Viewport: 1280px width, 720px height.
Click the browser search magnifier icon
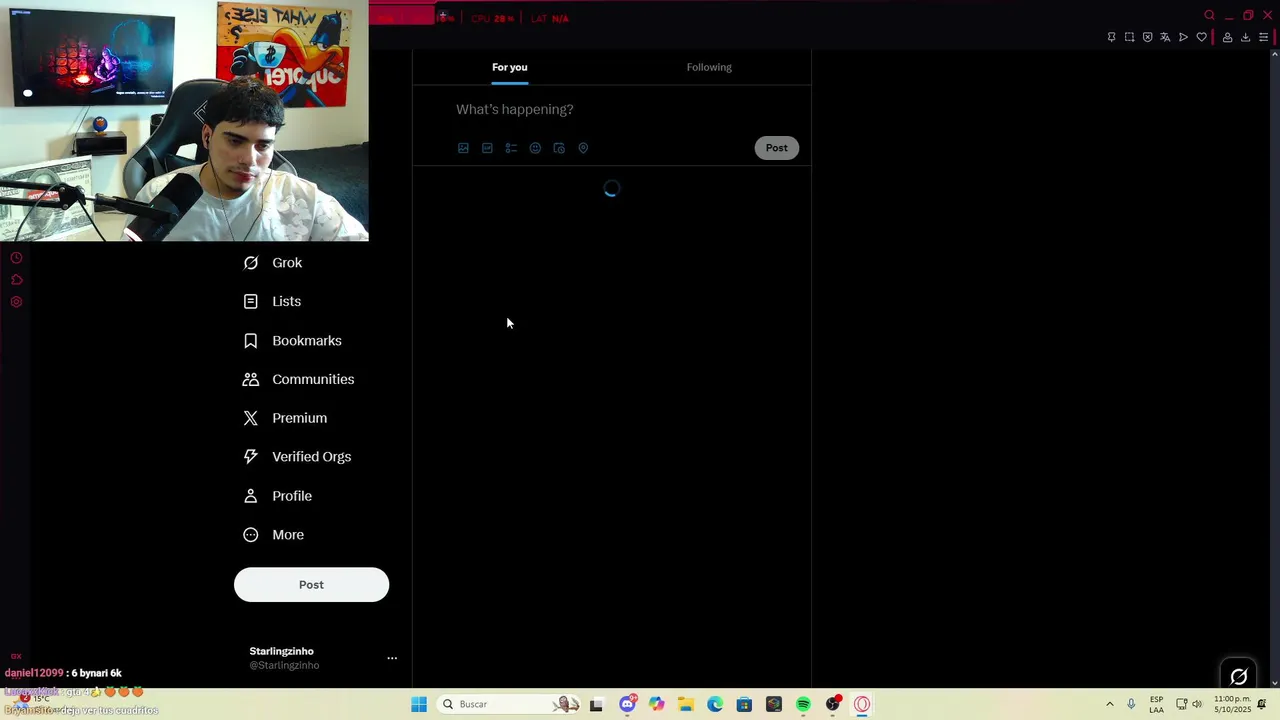[x=1209, y=15]
